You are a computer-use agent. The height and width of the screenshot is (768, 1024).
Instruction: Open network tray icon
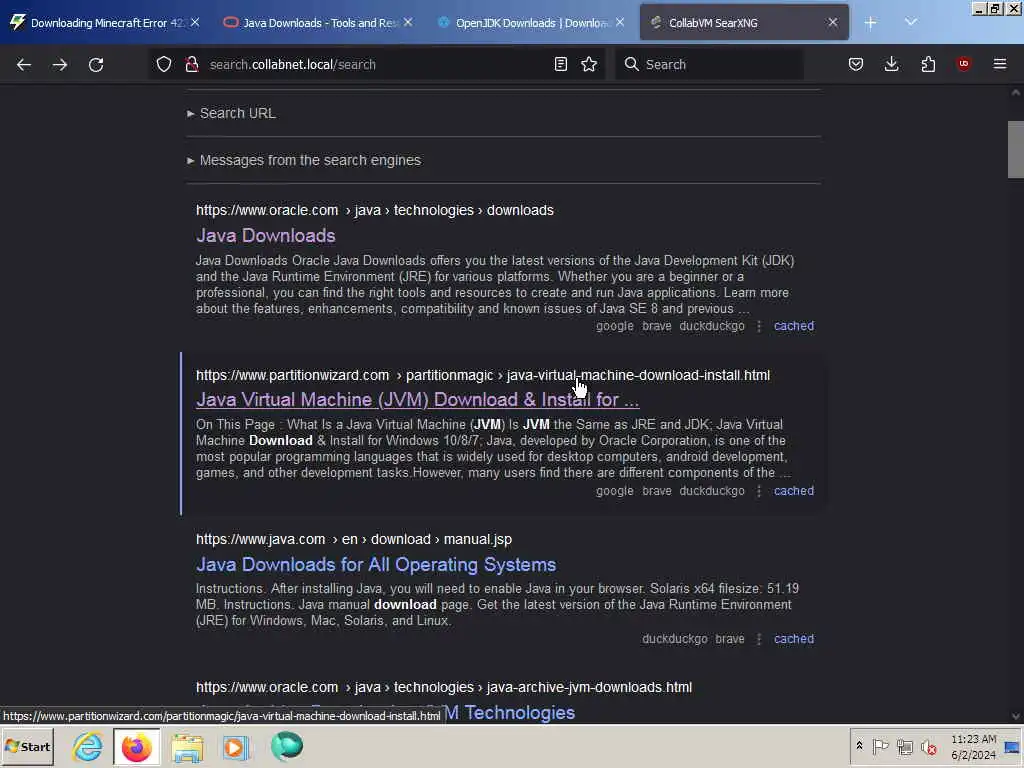904,746
